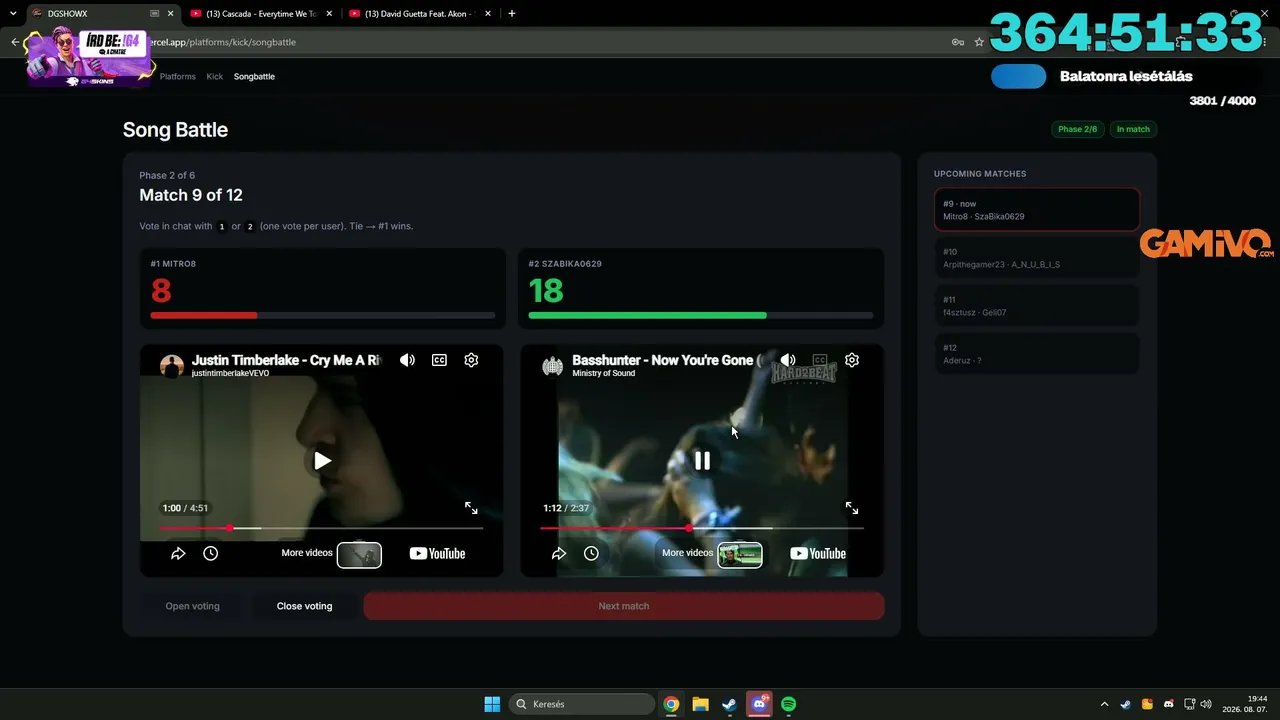Click the Steam icon in the system tray
Screen dimensions: 1280x720
click(1125, 704)
